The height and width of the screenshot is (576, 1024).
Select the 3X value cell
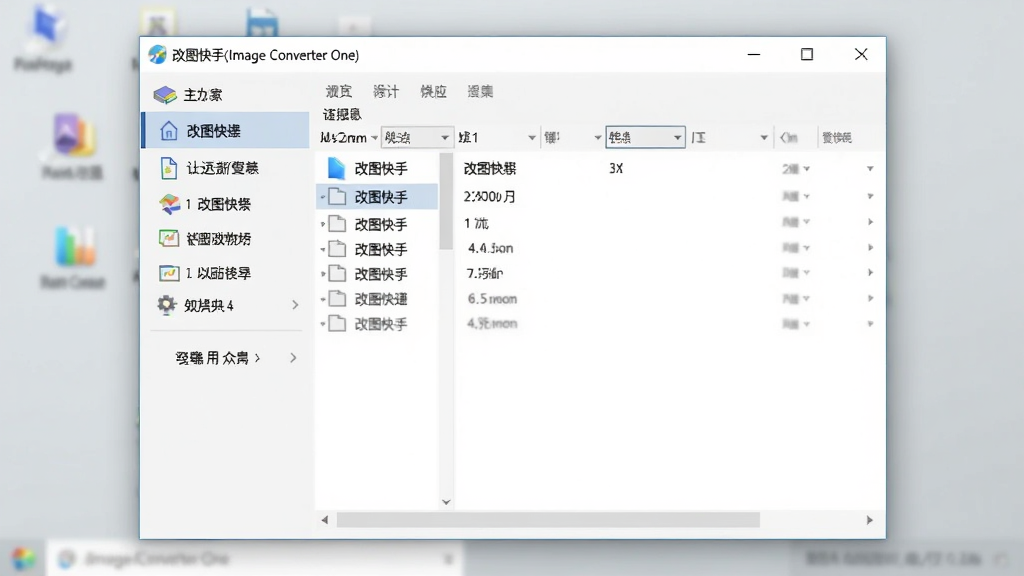click(616, 168)
